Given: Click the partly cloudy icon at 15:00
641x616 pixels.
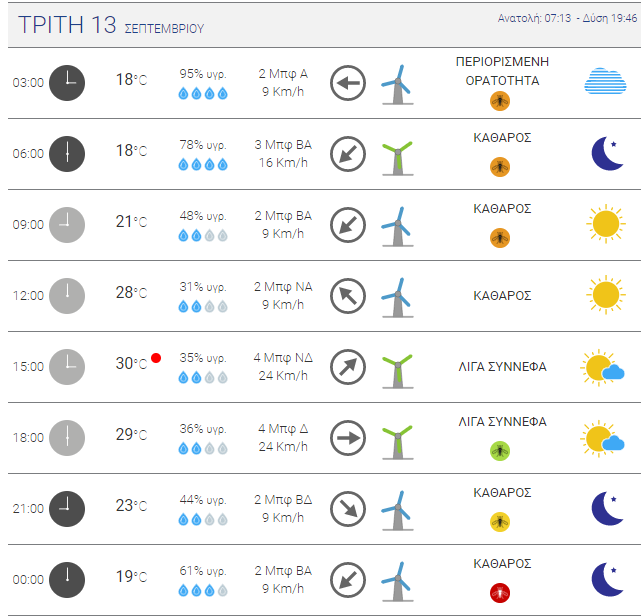Looking at the screenshot, I should pyautogui.click(x=602, y=367).
